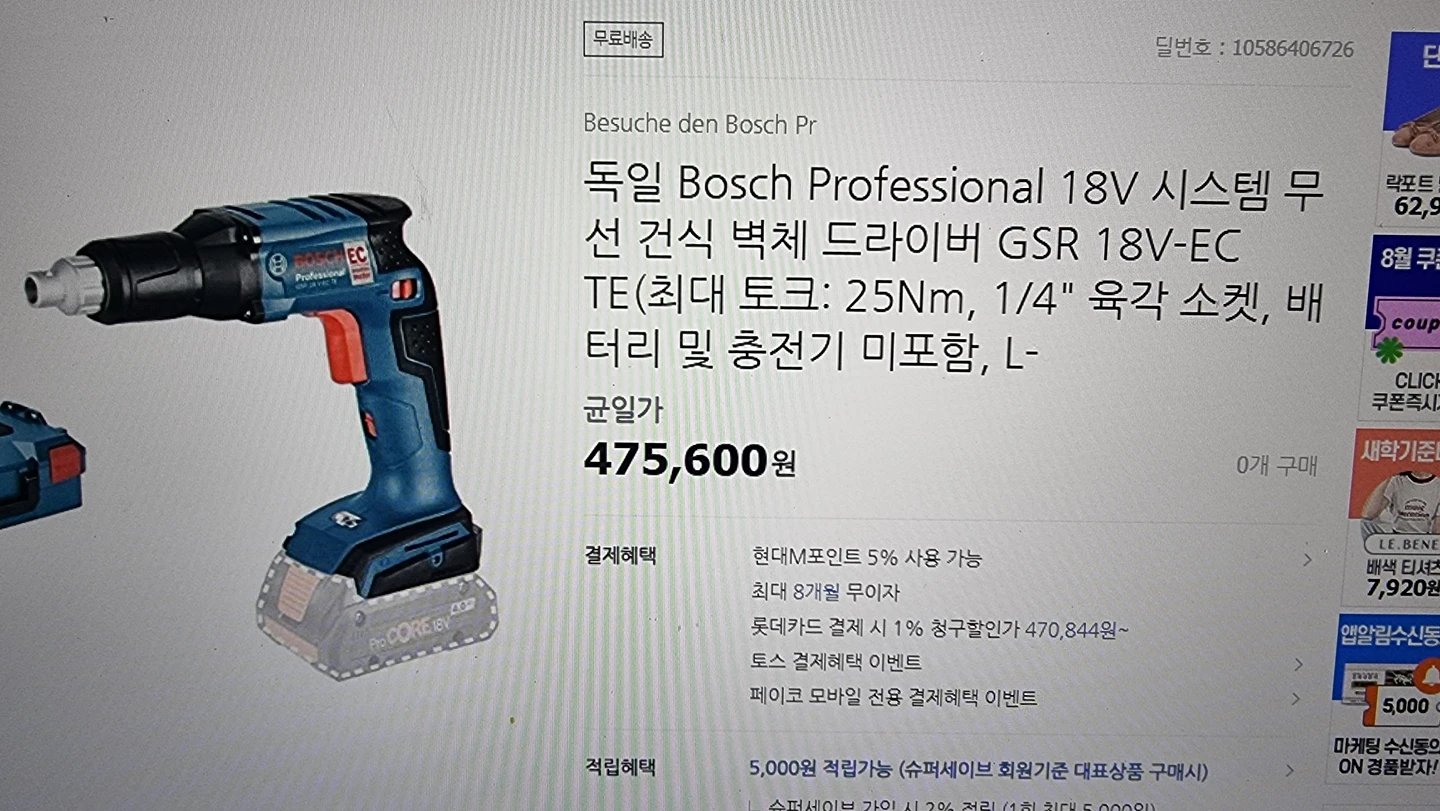Click the 무료배송 free shipping badge
Screen dimensions: 1440x811
pos(623,39)
